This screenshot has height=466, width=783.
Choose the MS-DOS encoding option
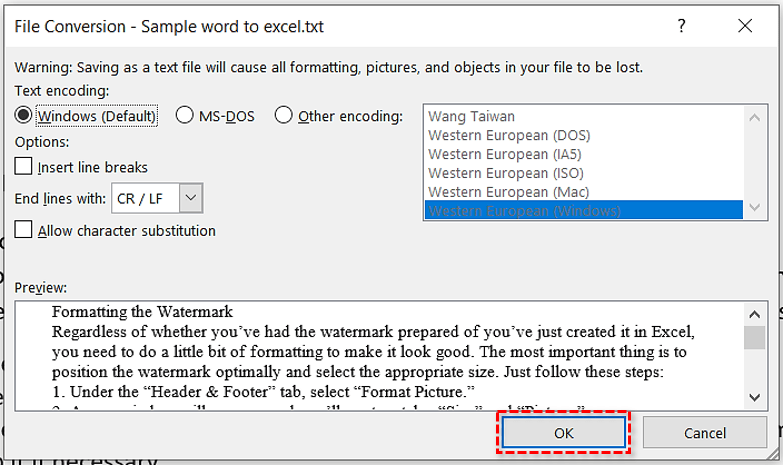pos(184,116)
